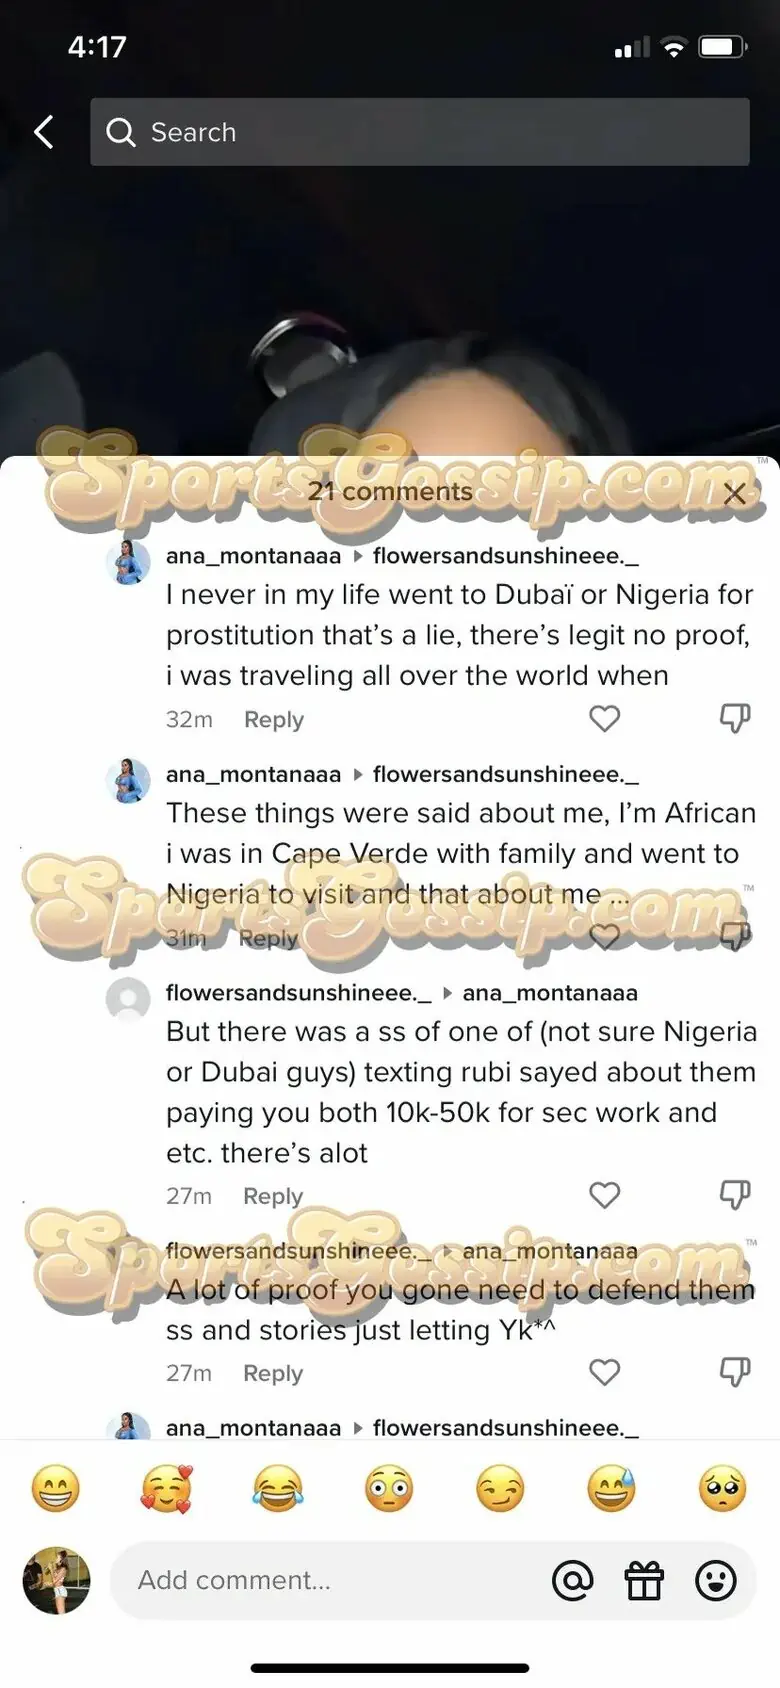Tap the Search input field
The width and height of the screenshot is (780, 1688).
click(420, 132)
